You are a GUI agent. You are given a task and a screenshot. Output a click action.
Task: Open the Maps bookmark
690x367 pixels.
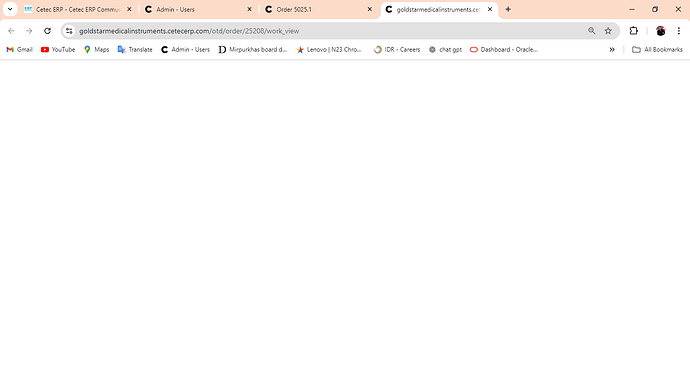(96, 50)
